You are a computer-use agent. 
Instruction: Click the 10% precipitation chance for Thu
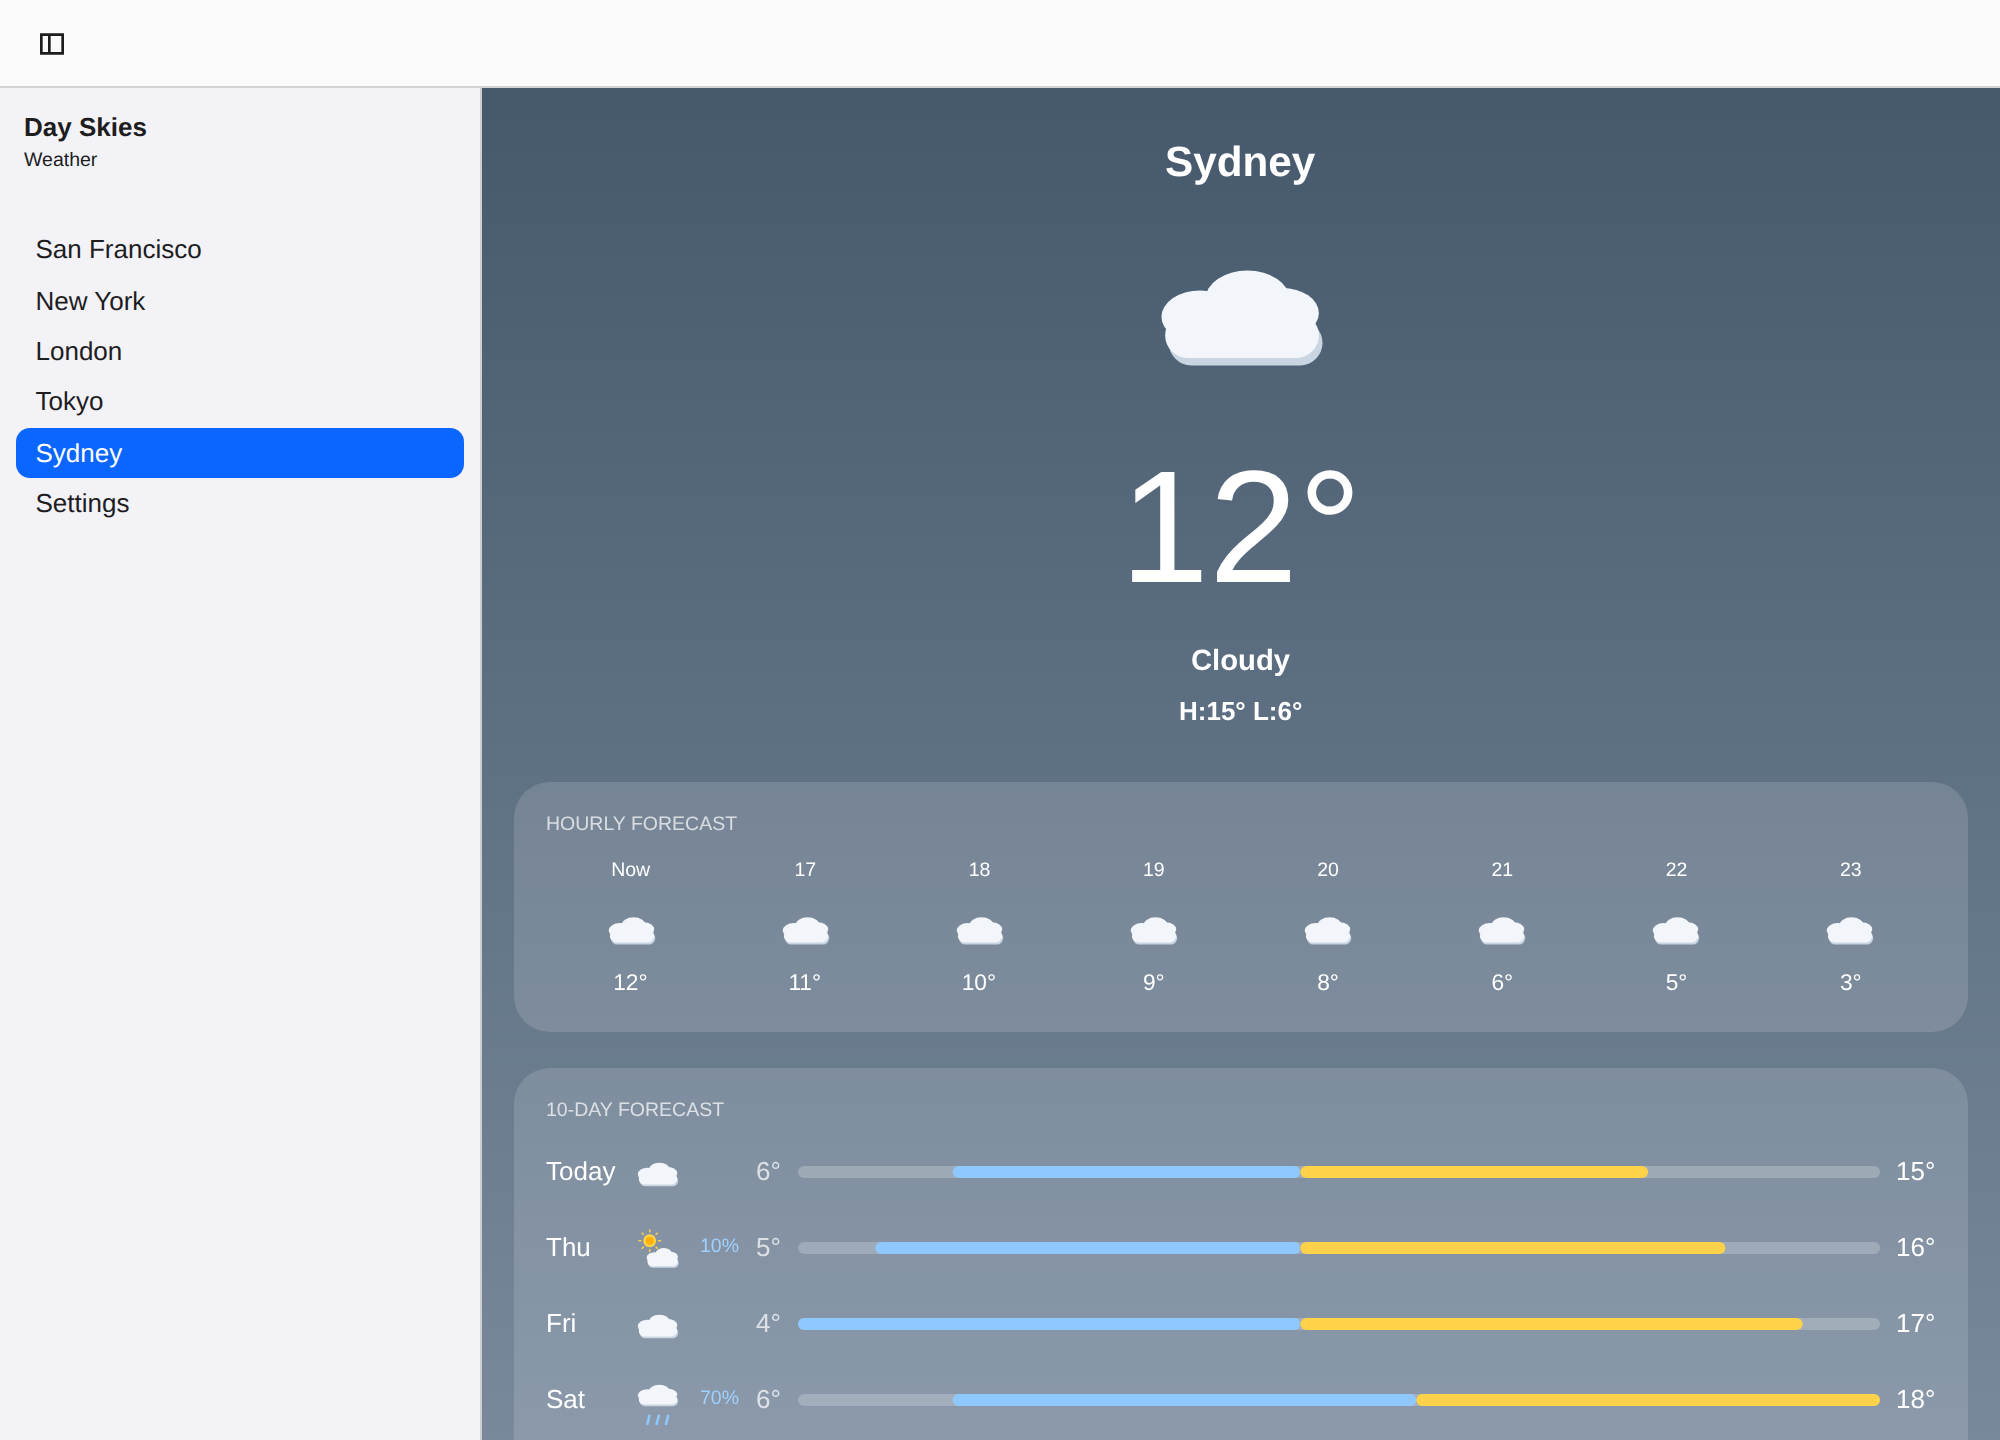(719, 1245)
